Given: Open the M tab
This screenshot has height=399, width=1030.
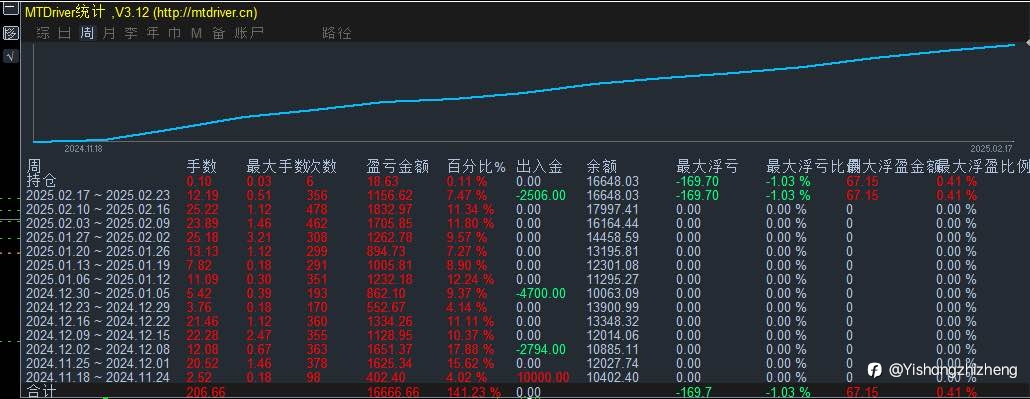Looking at the screenshot, I should click(196, 33).
